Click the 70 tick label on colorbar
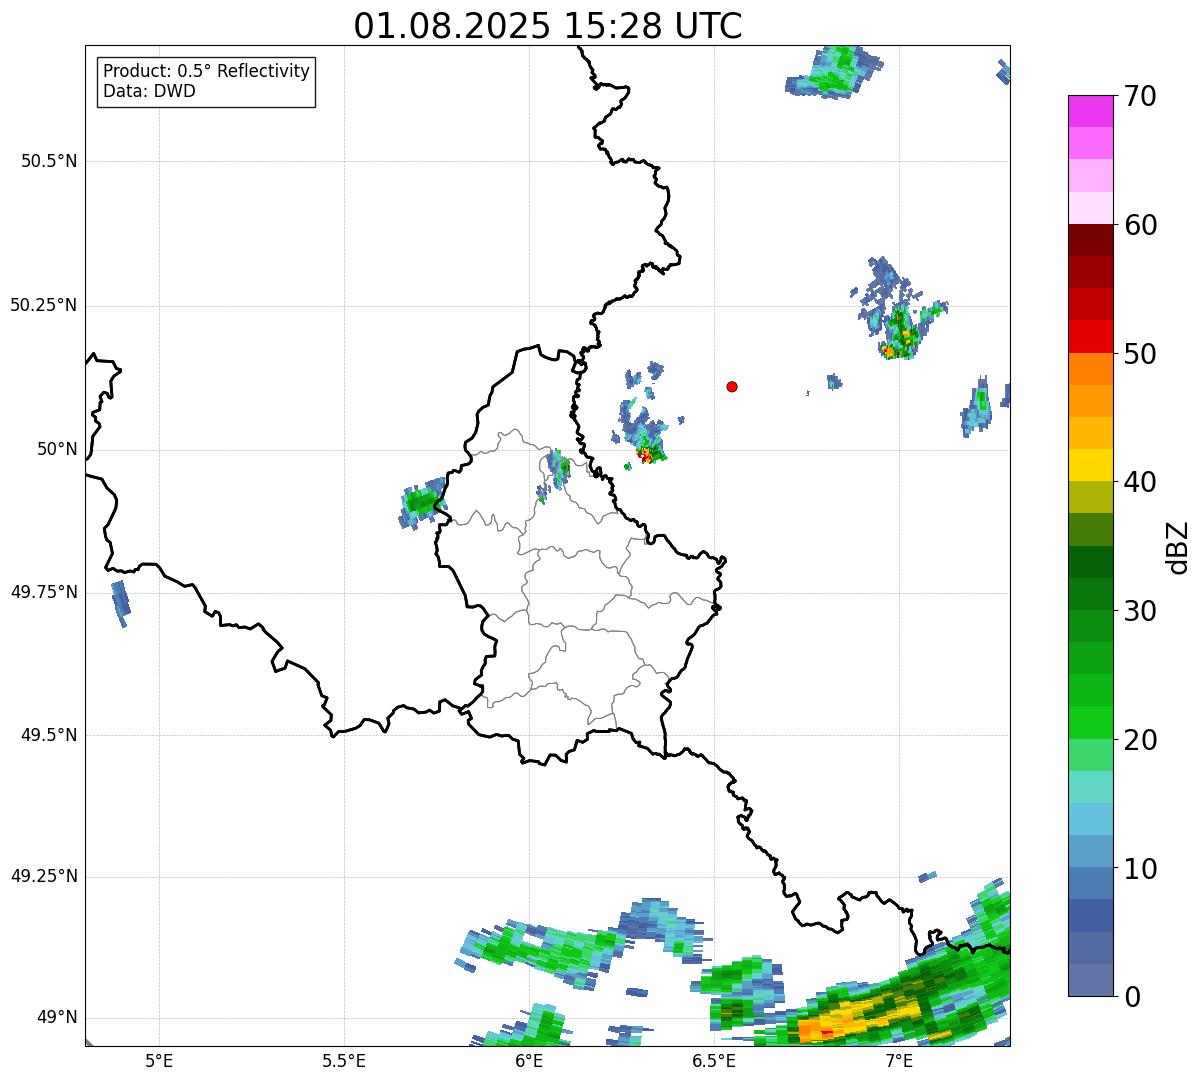 1140,97
